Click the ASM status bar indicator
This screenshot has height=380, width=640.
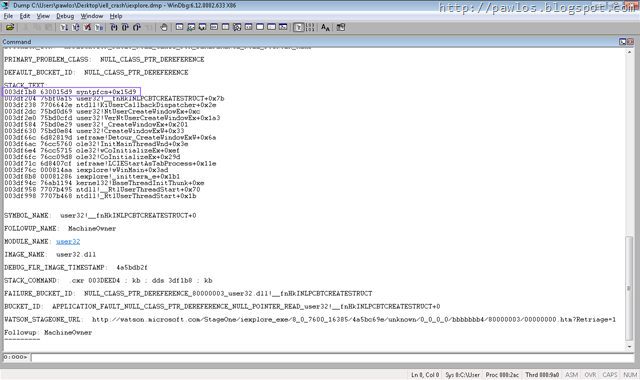coord(571,375)
